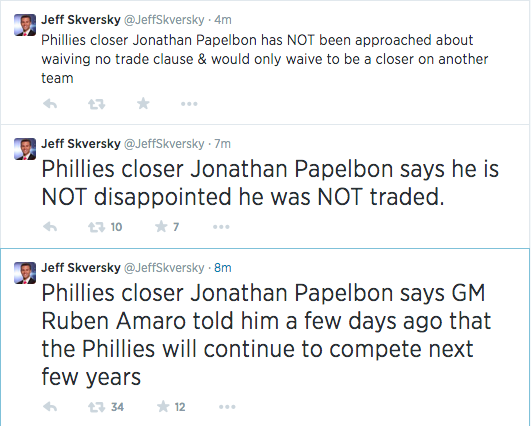Retweet the tweet with 34 retweets
This screenshot has width=531, height=426.
[97, 406]
